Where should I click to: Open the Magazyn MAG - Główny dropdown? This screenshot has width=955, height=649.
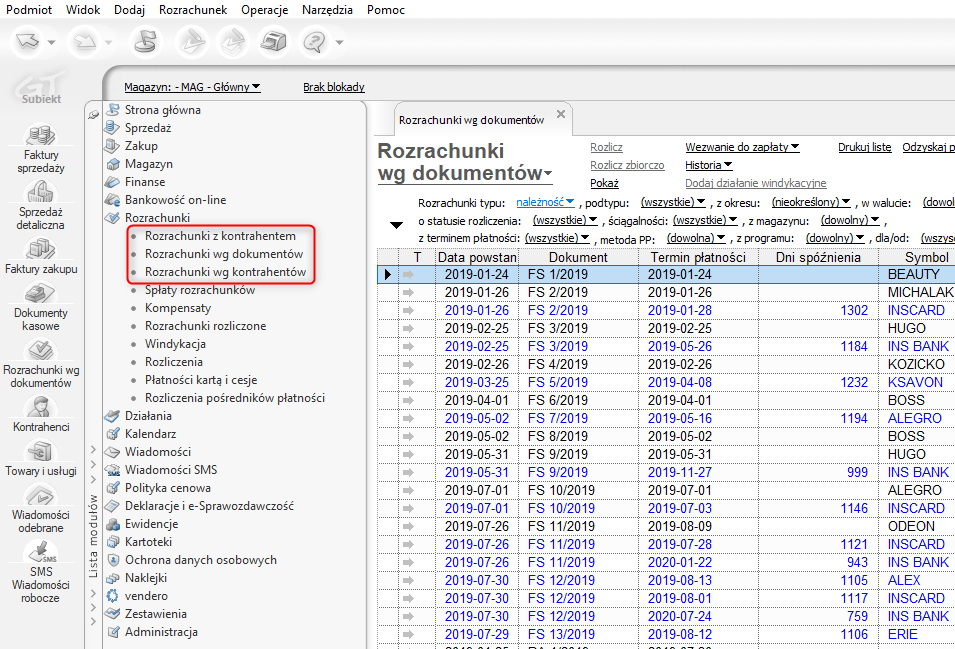point(192,87)
